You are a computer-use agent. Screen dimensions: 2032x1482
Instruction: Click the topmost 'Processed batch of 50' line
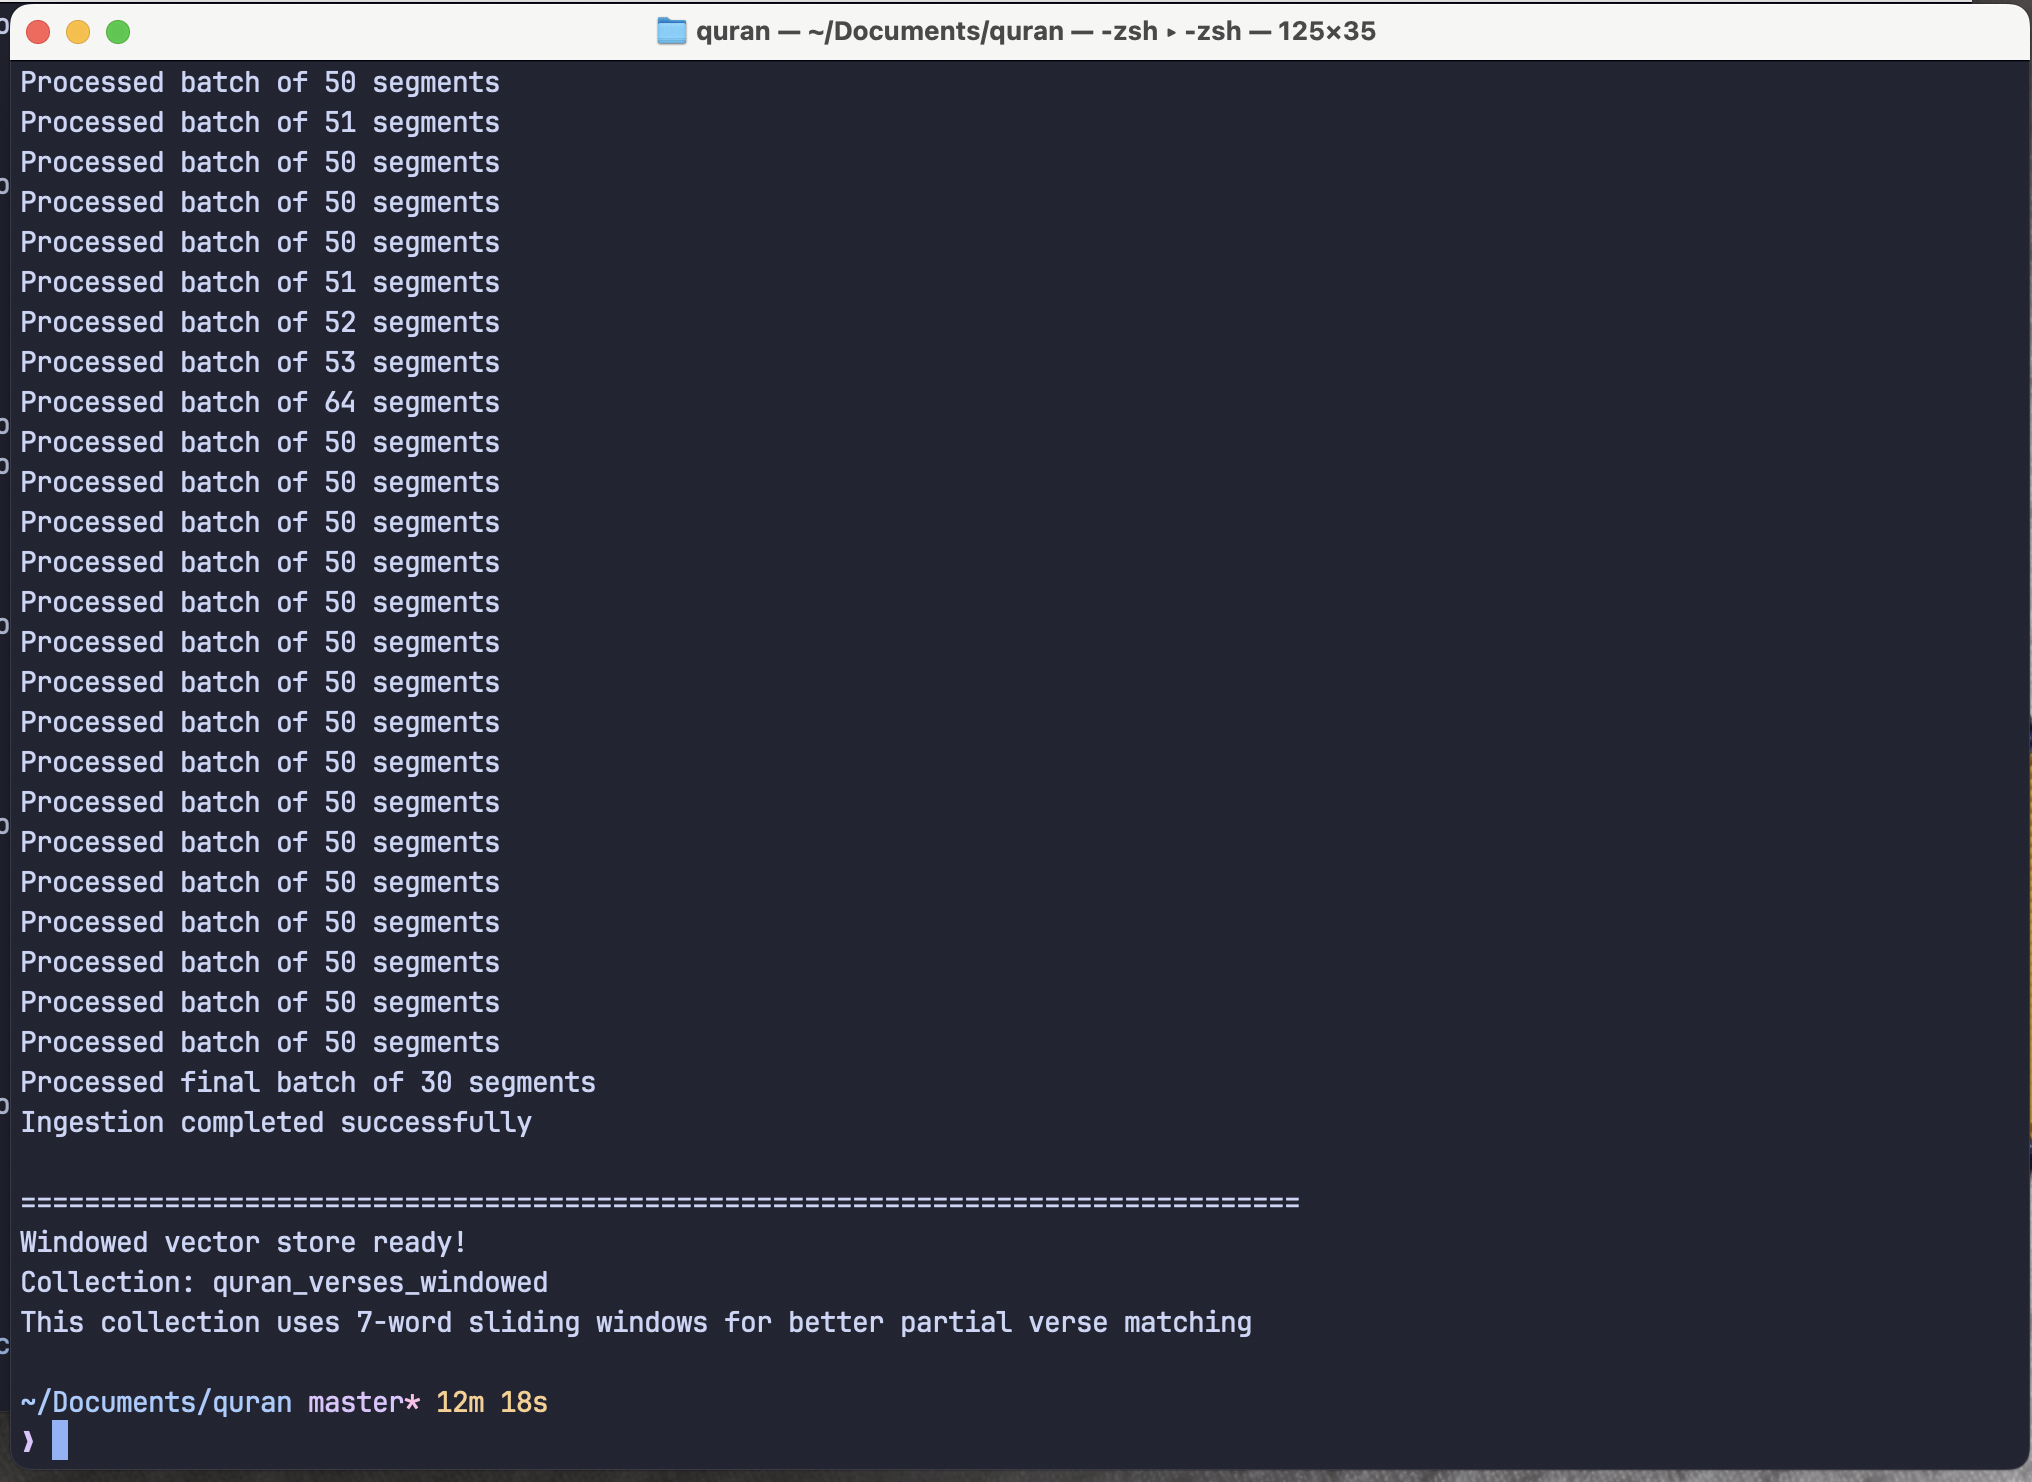coord(260,82)
